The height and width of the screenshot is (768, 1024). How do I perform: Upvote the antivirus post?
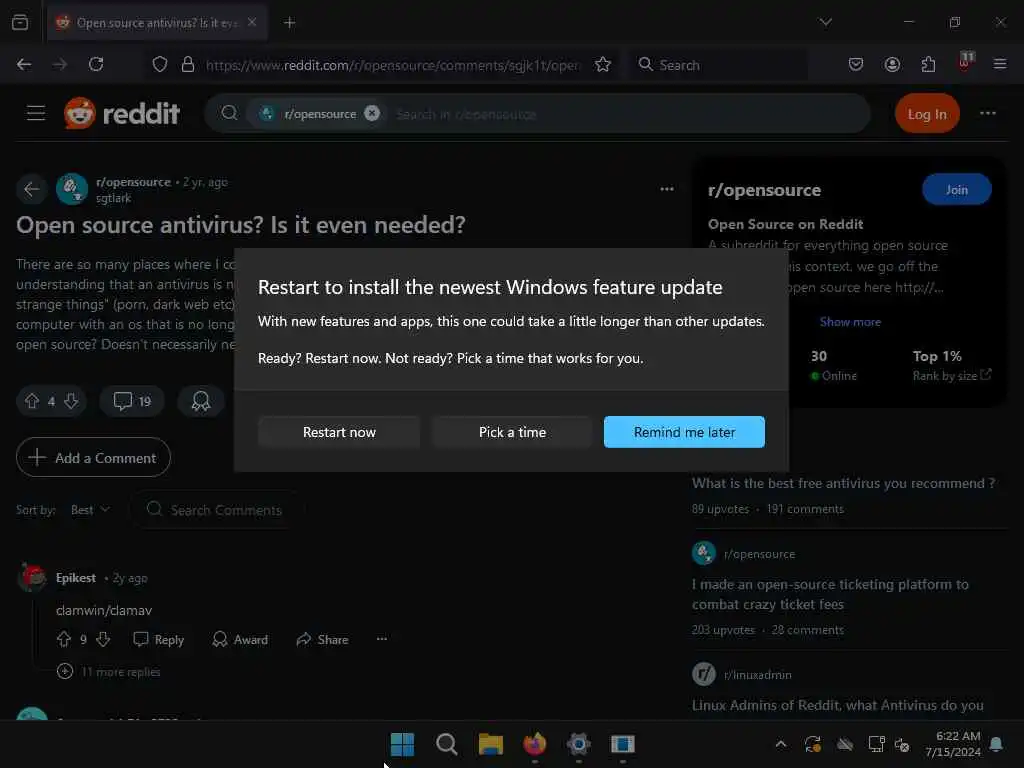point(32,400)
